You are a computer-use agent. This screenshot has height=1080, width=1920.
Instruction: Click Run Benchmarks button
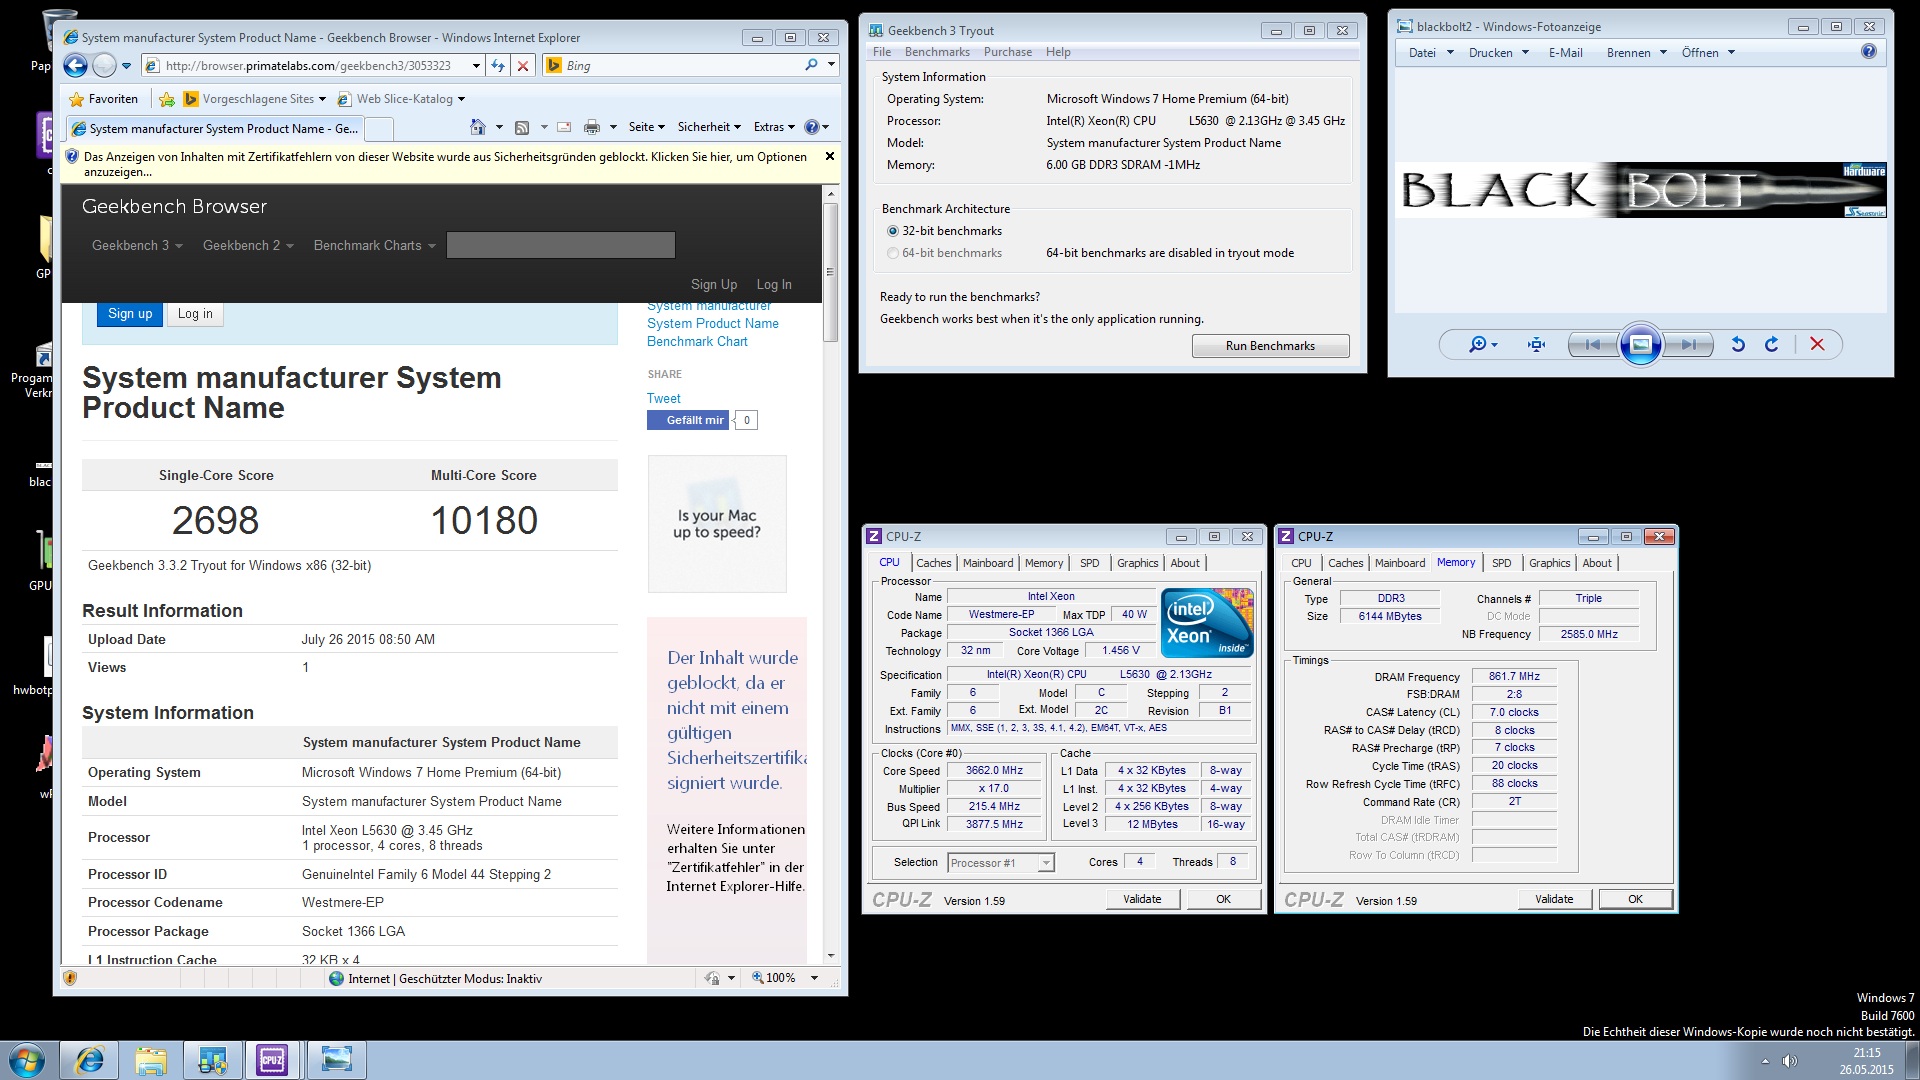1270,346
